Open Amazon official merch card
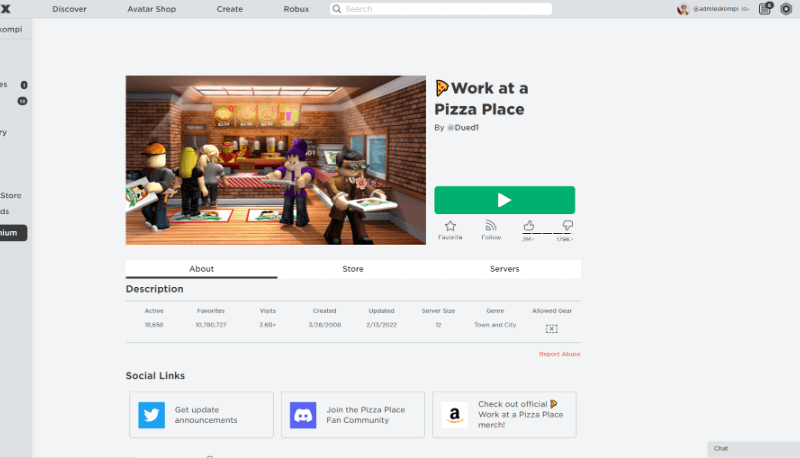This screenshot has height=458, width=800. click(505, 415)
